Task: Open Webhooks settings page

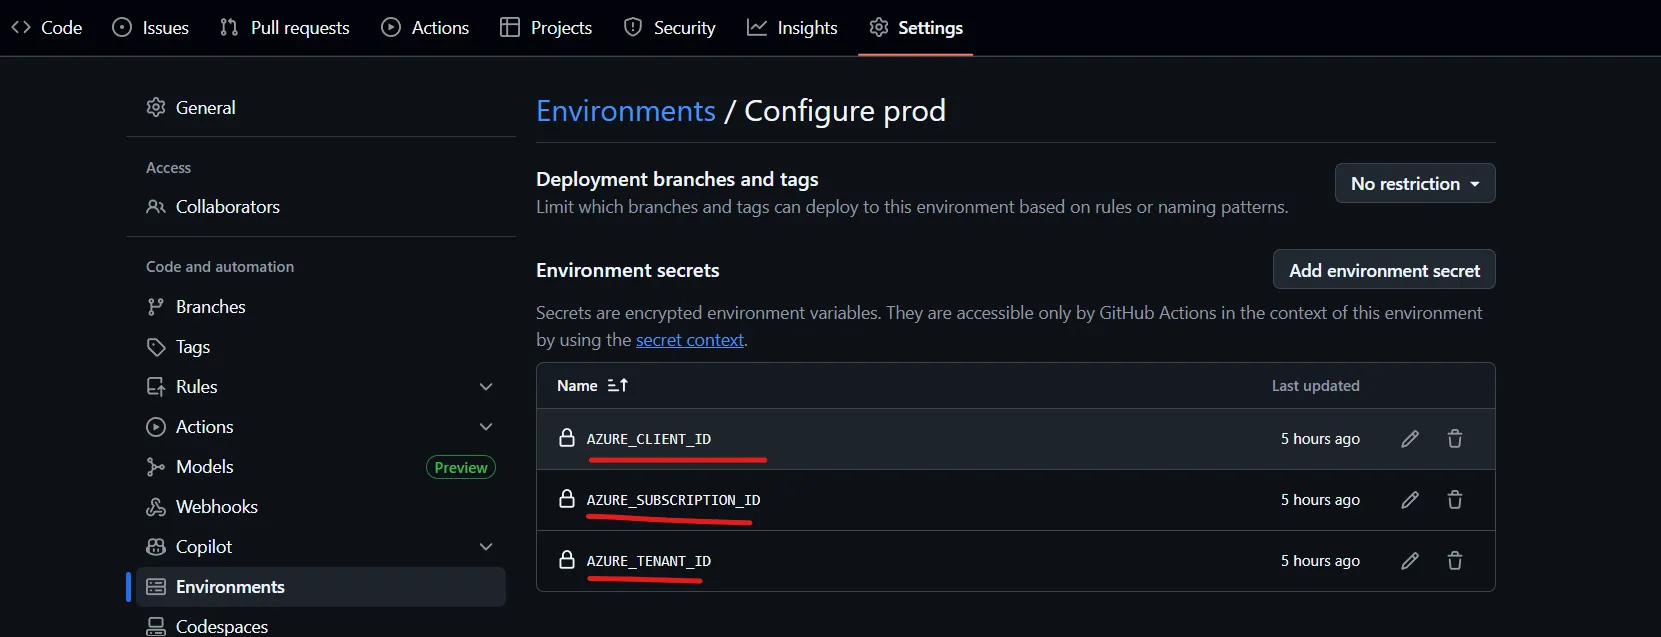Action: pyautogui.click(x=321, y=507)
